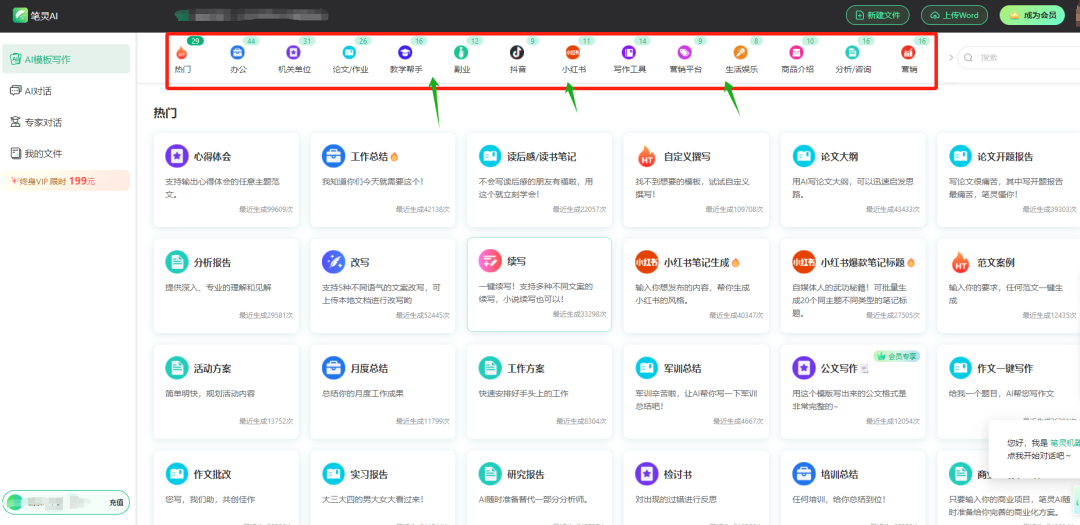The height and width of the screenshot is (525, 1080).
Task: Open the 工作总结 template card
Action: coord(382,179)
